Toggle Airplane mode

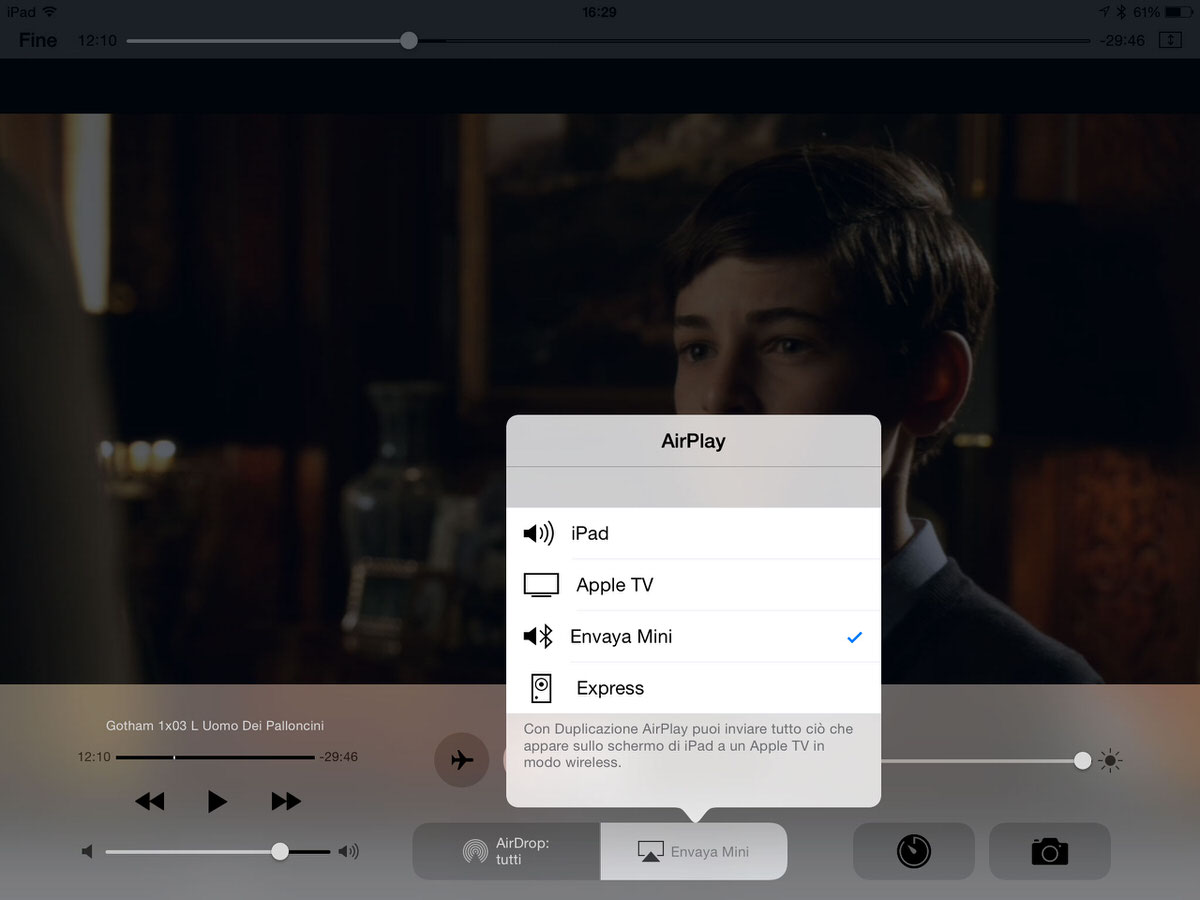[x=461, y=760]
